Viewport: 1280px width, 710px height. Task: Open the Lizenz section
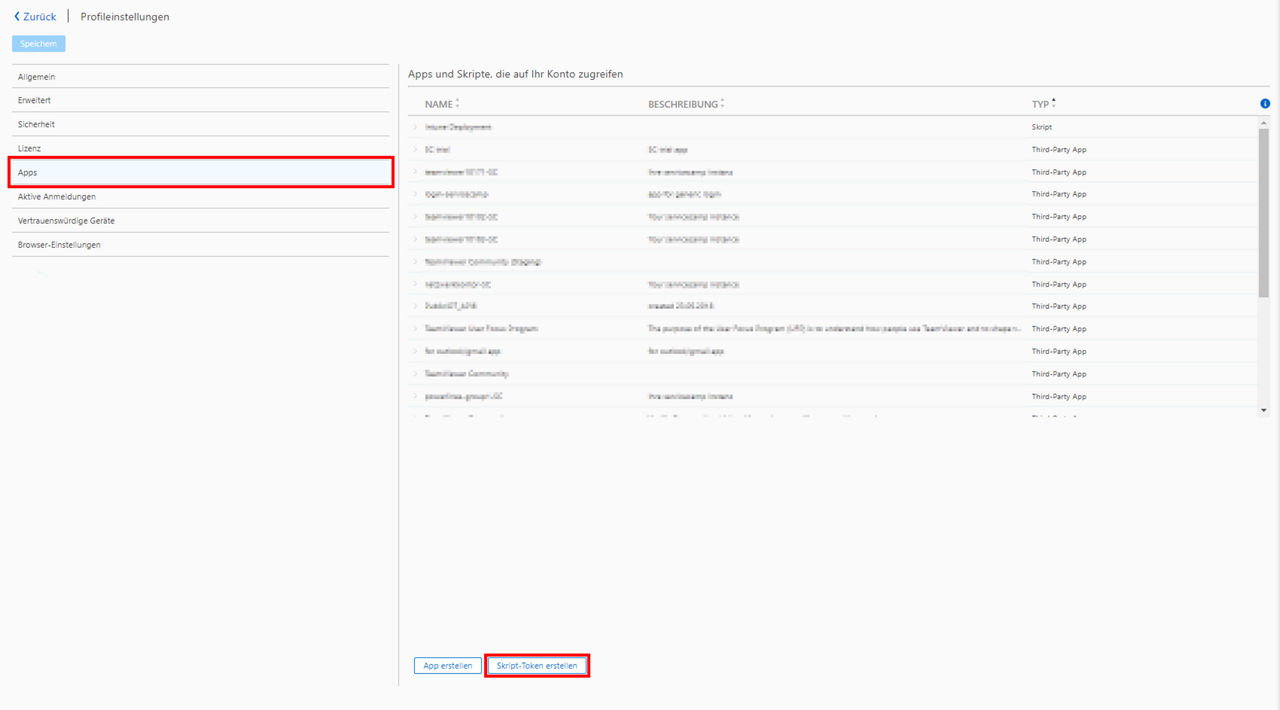click(200, 148)
